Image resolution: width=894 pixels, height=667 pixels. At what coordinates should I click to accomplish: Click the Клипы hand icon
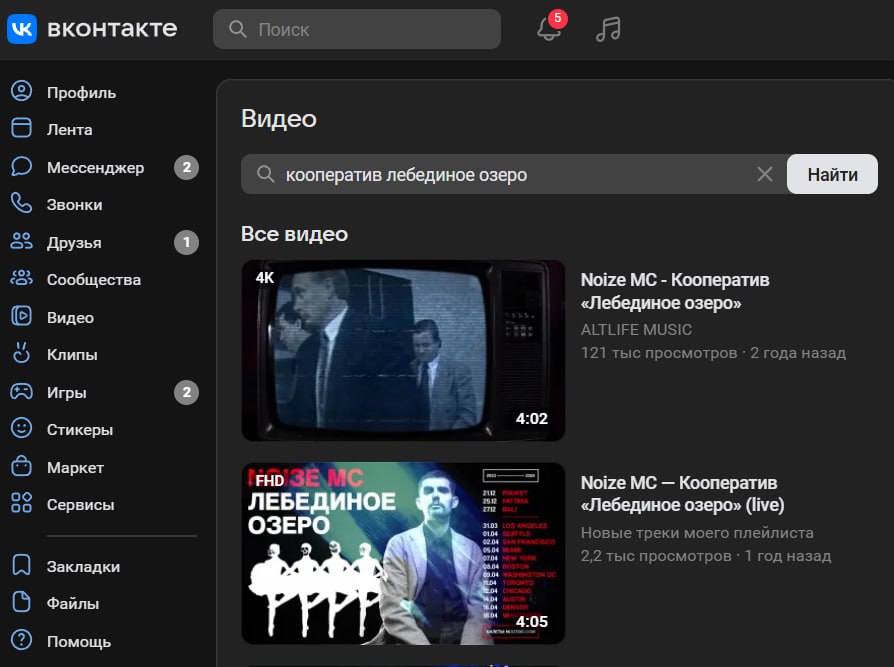22,353
